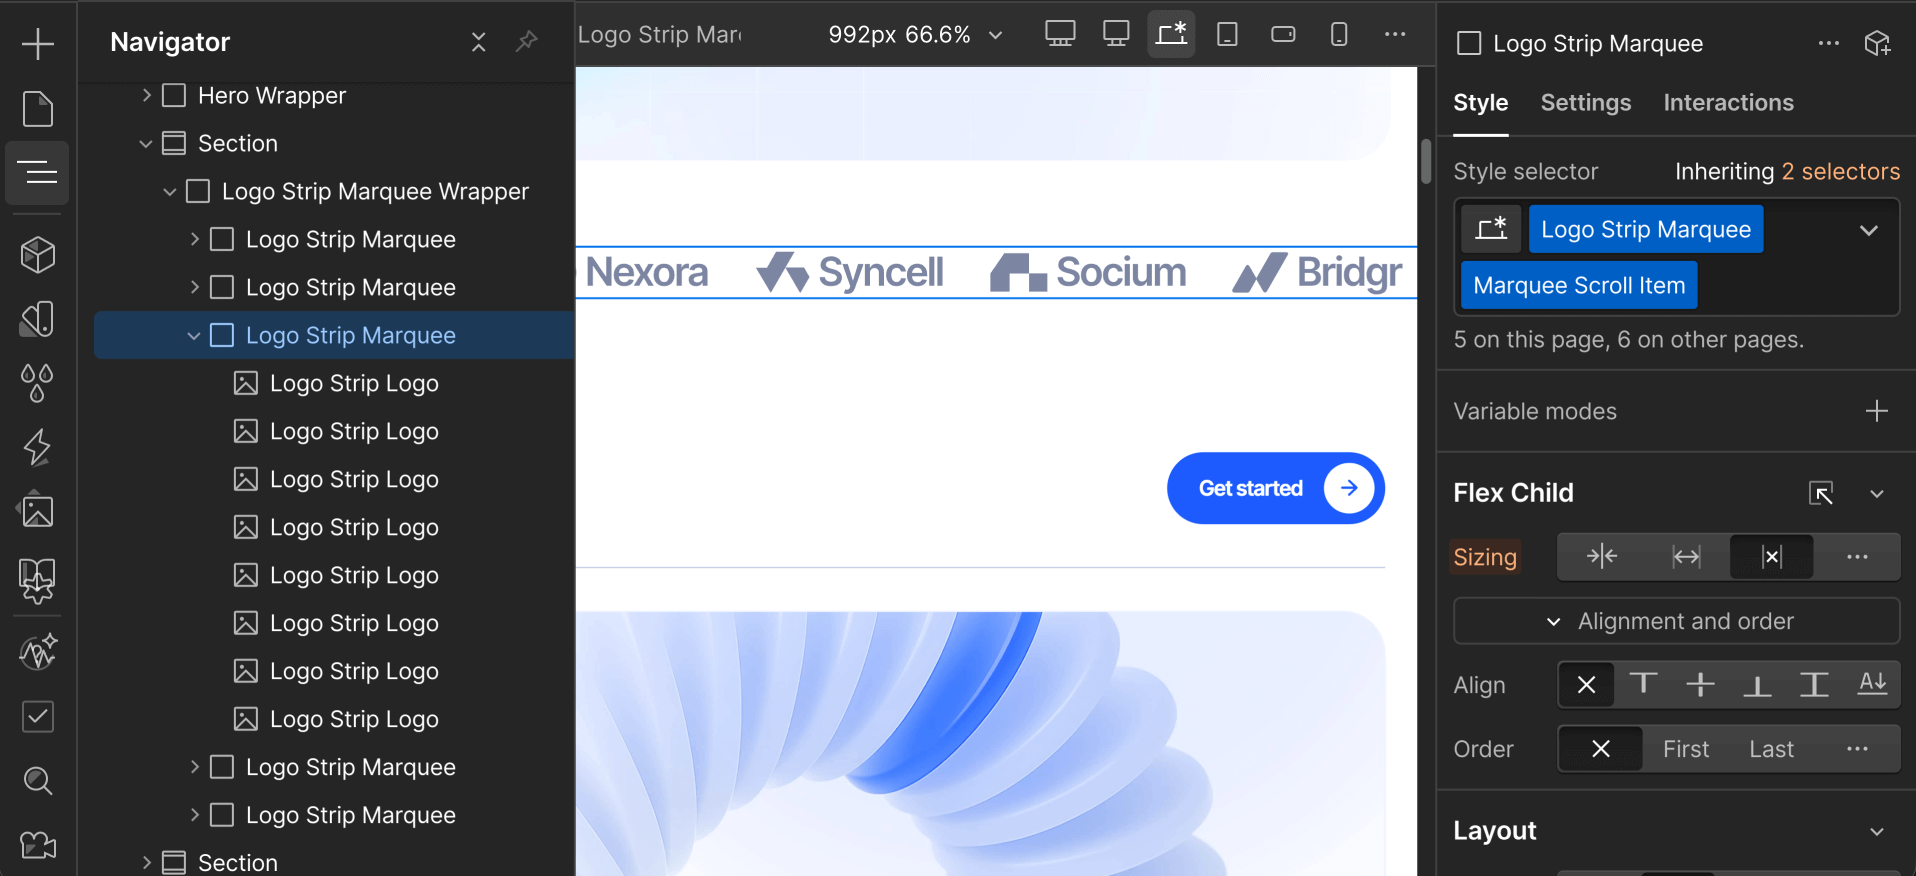Align self to baseline
The height and width of the screenshot is (876, 1916).
[x=1872, y=685]
